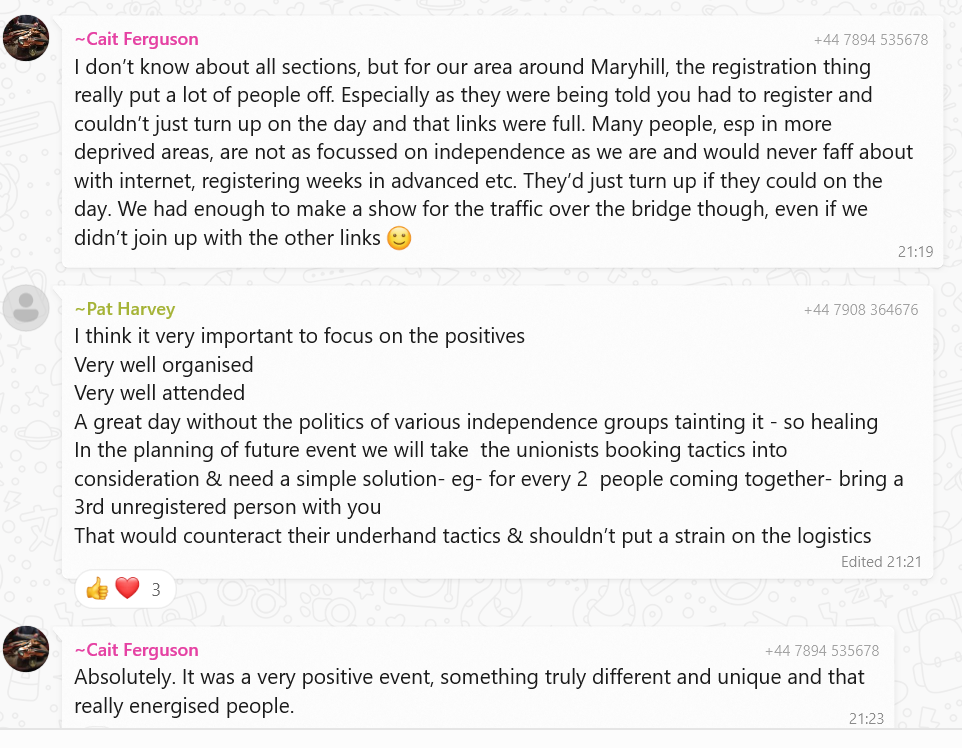Click ~Cait Ferguson's name above the "Absolutely" reply
The height and width of the screenshot is (748, 962).
136,650
